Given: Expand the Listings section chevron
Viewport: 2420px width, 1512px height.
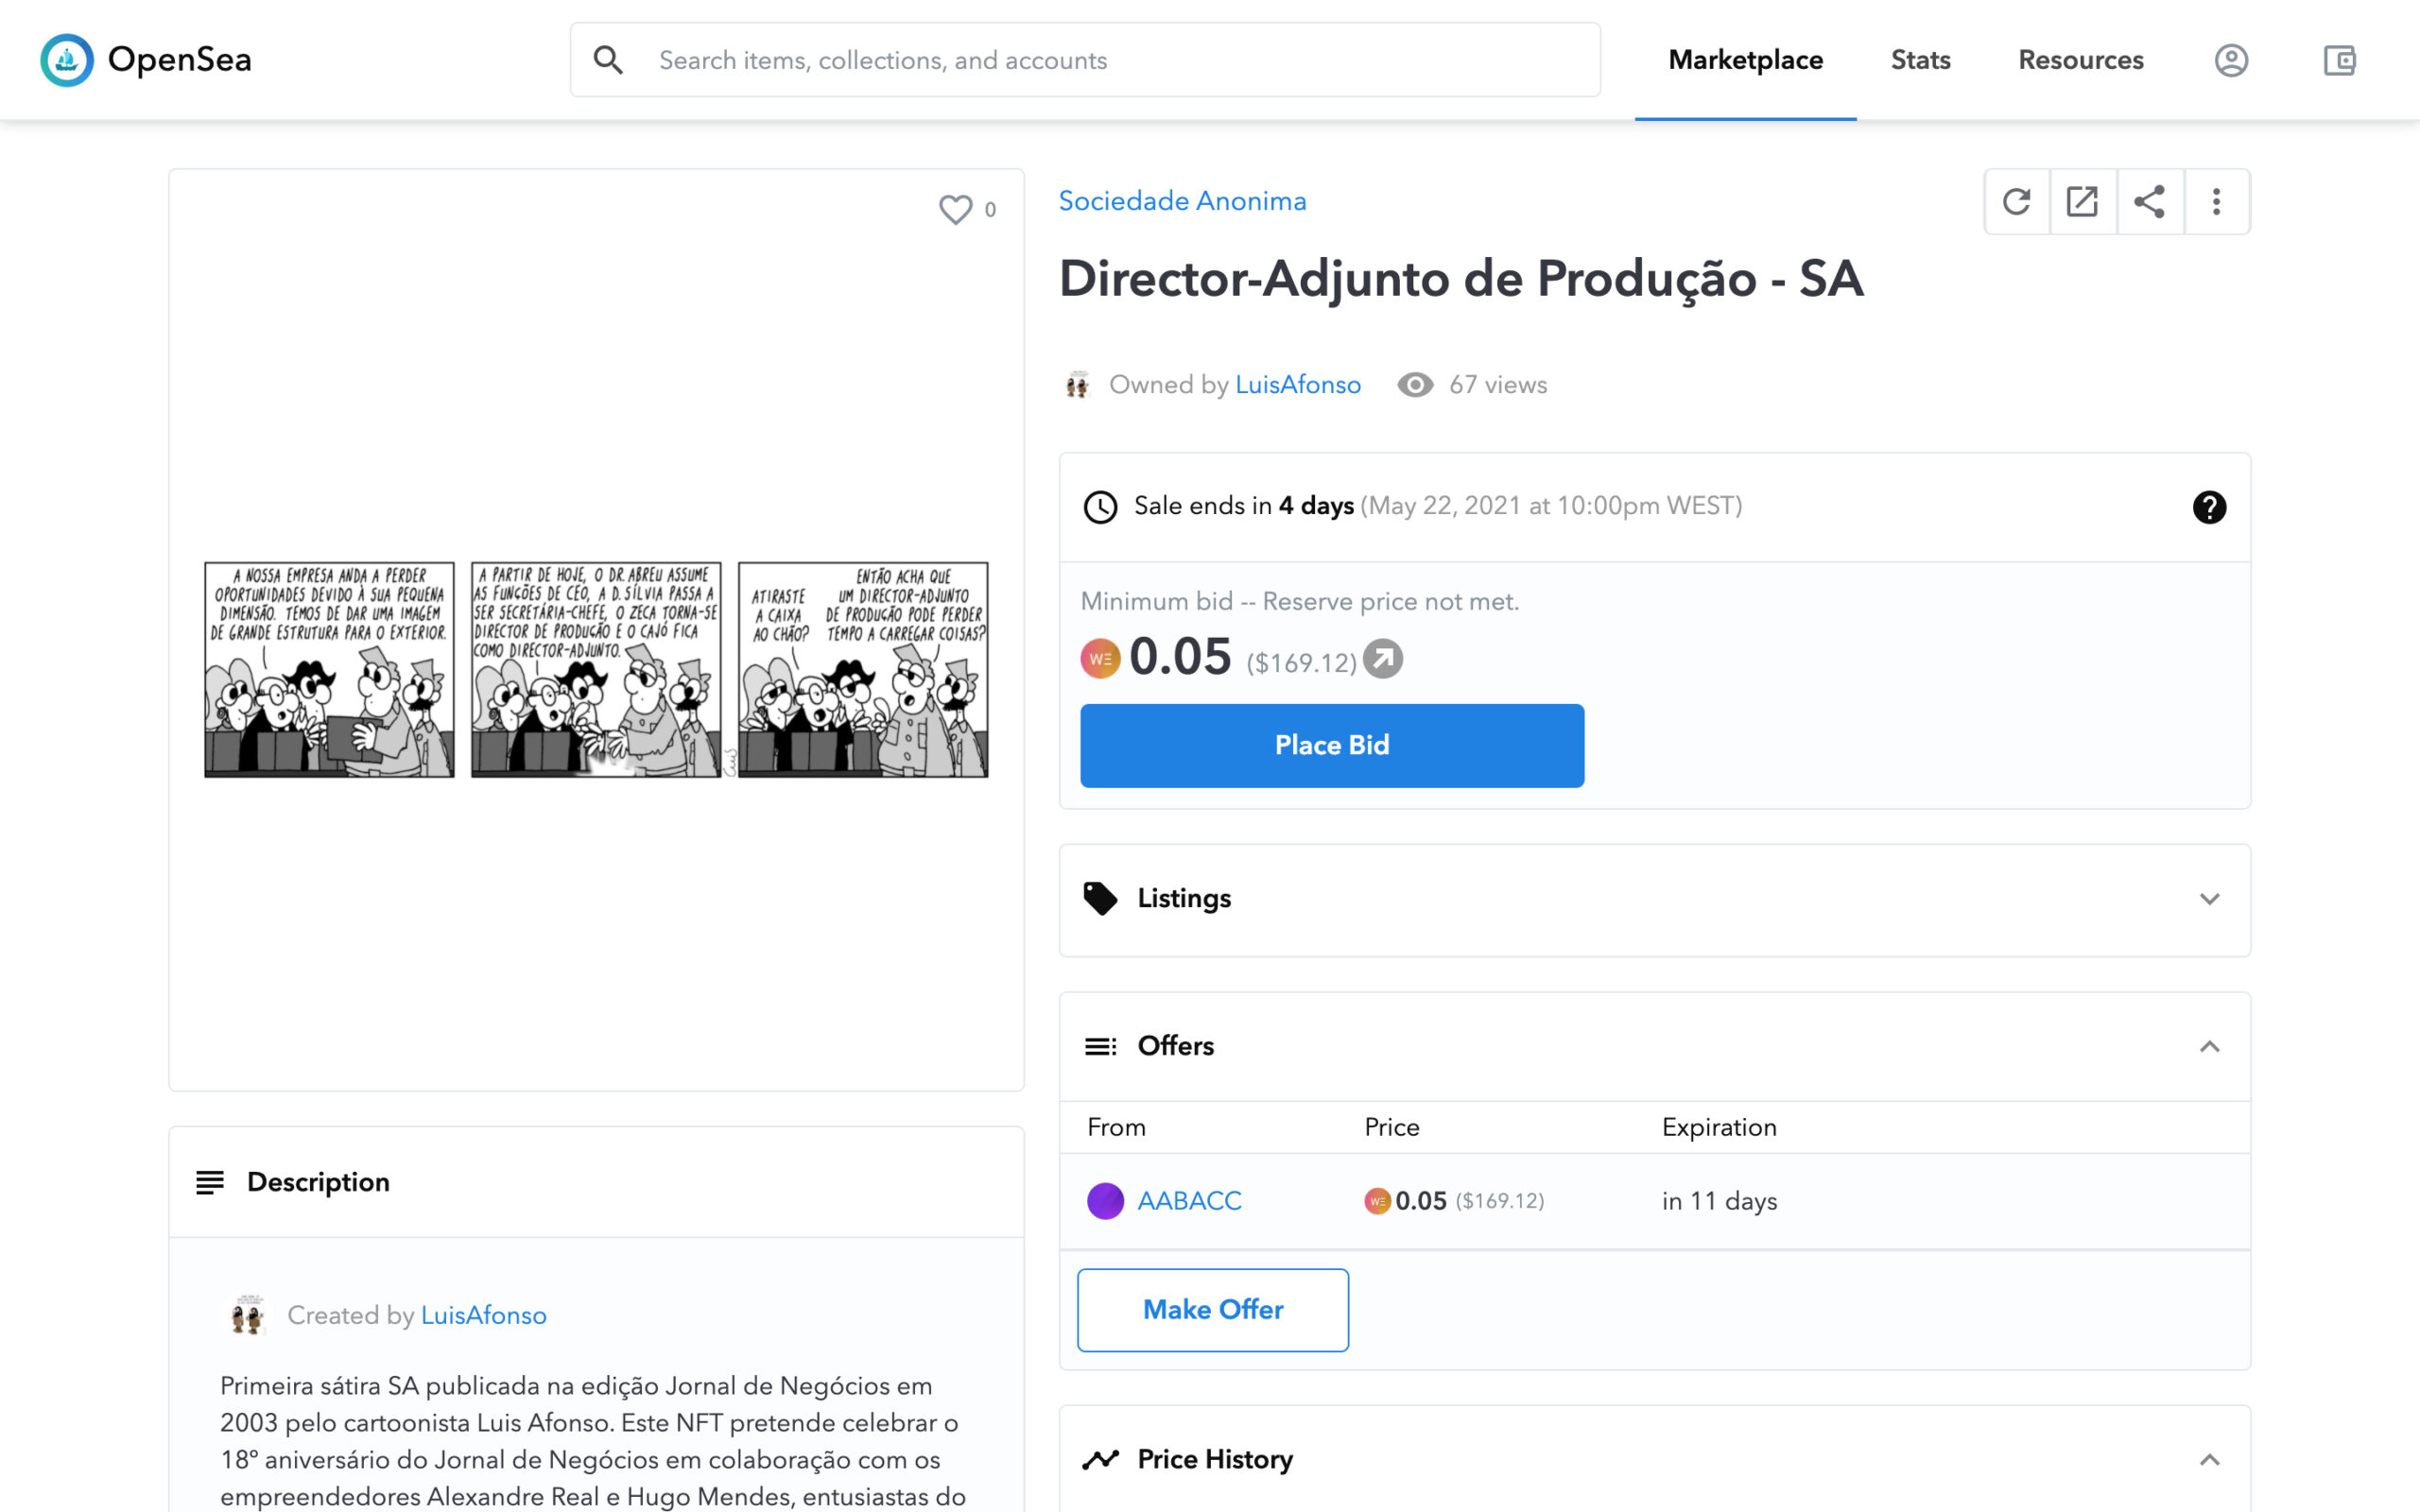Looking at the screenshot, I should tap(2209, 899).
